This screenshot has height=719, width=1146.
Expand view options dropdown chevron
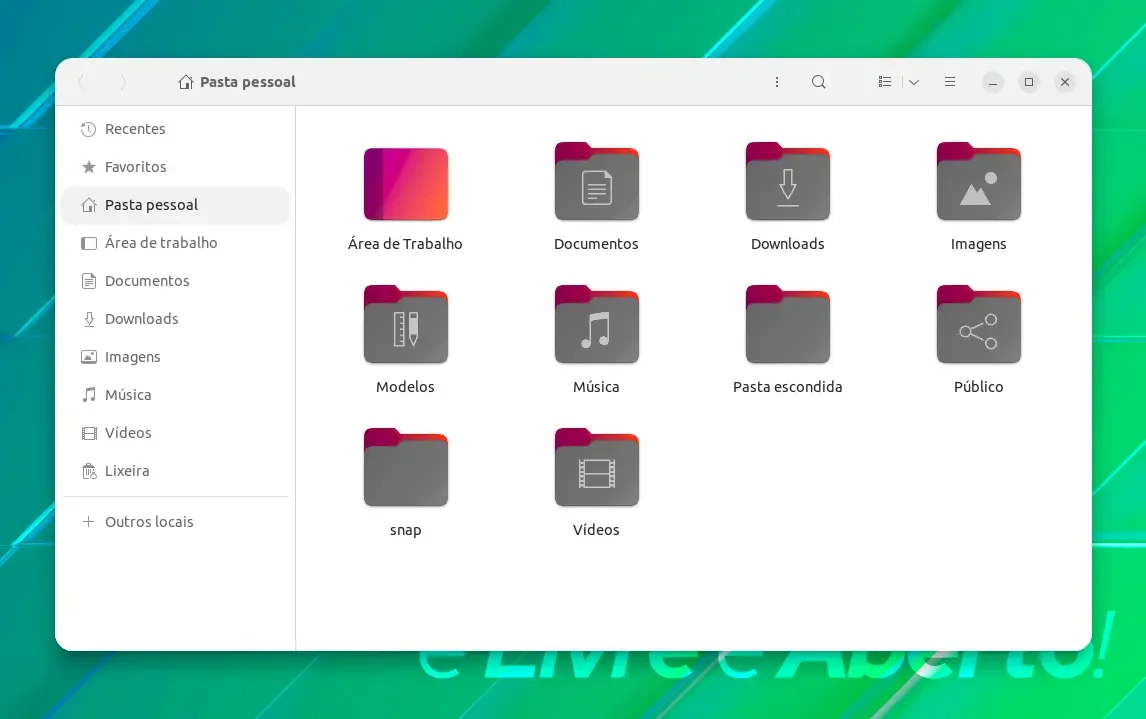tap(914, 82)
